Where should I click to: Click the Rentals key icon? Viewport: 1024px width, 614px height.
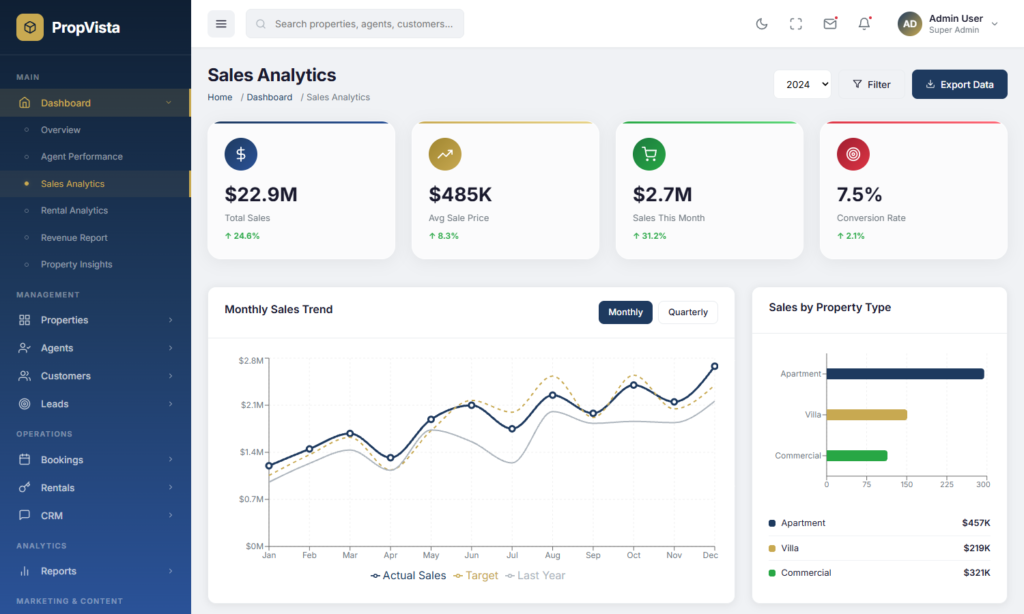coord(25,488)
